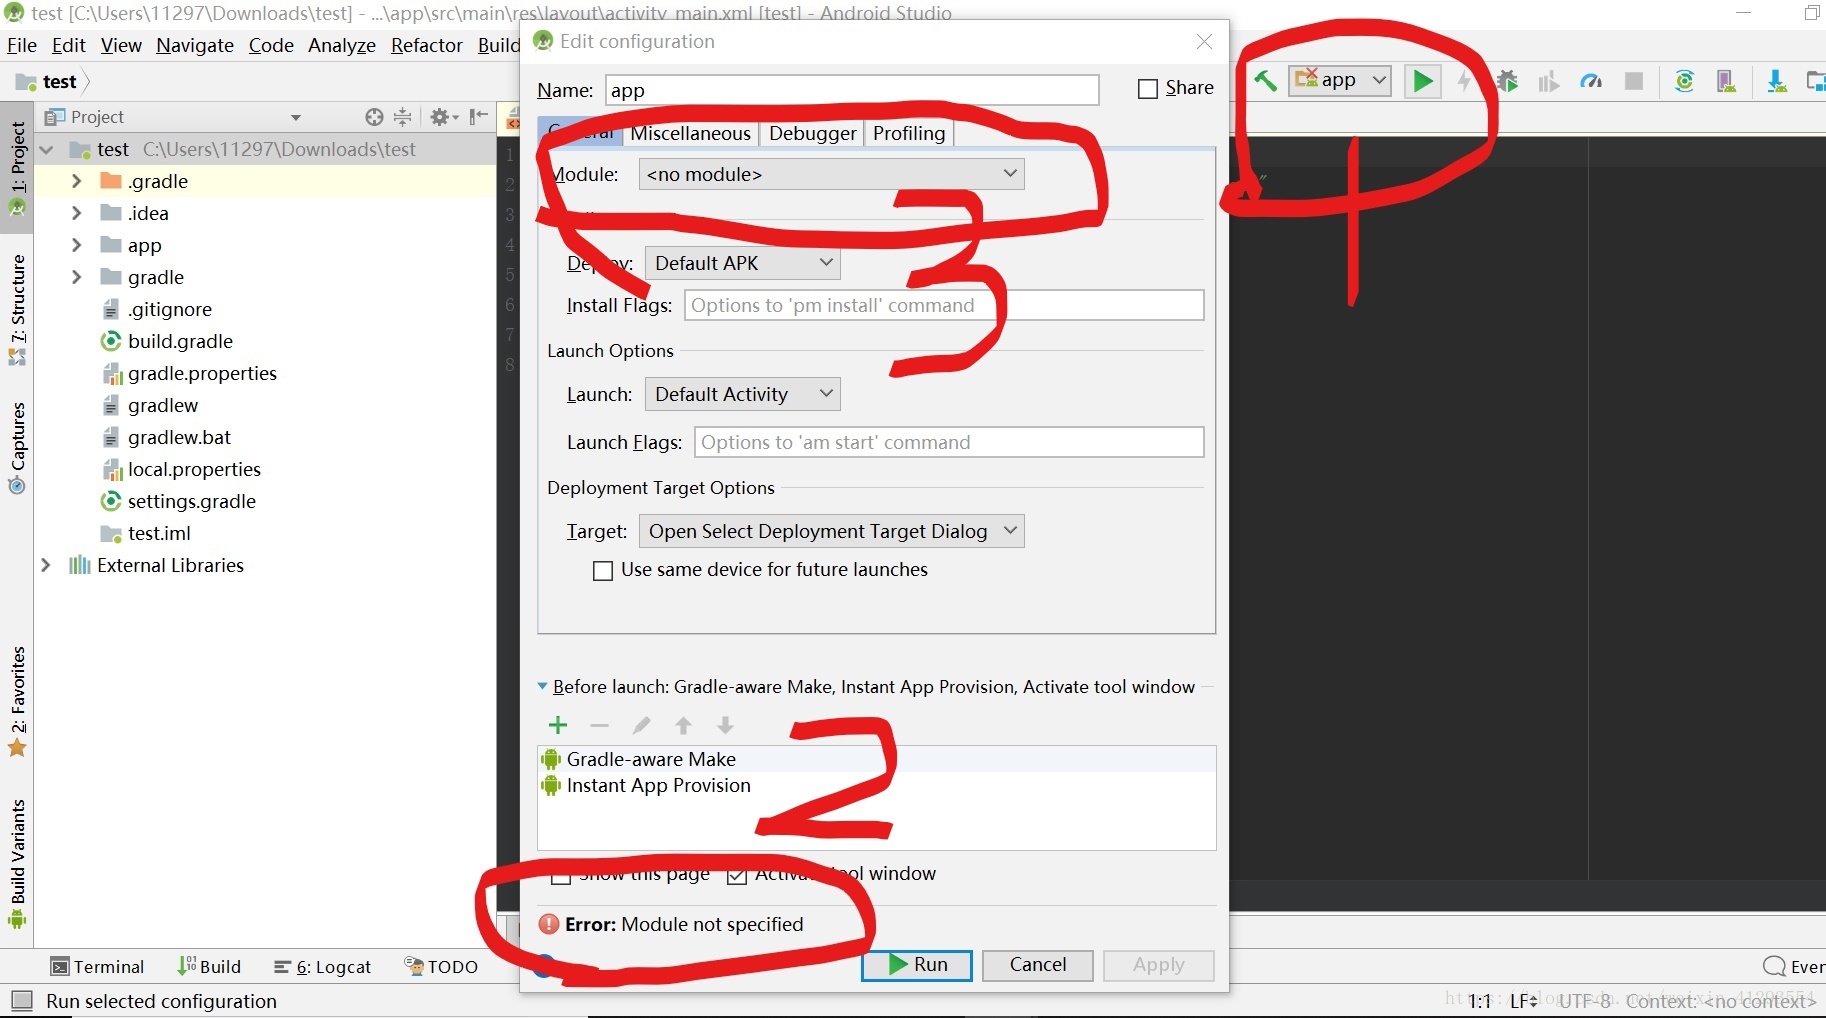
Task: Open the Navigate menu
Action: click(x=195, y=45)
